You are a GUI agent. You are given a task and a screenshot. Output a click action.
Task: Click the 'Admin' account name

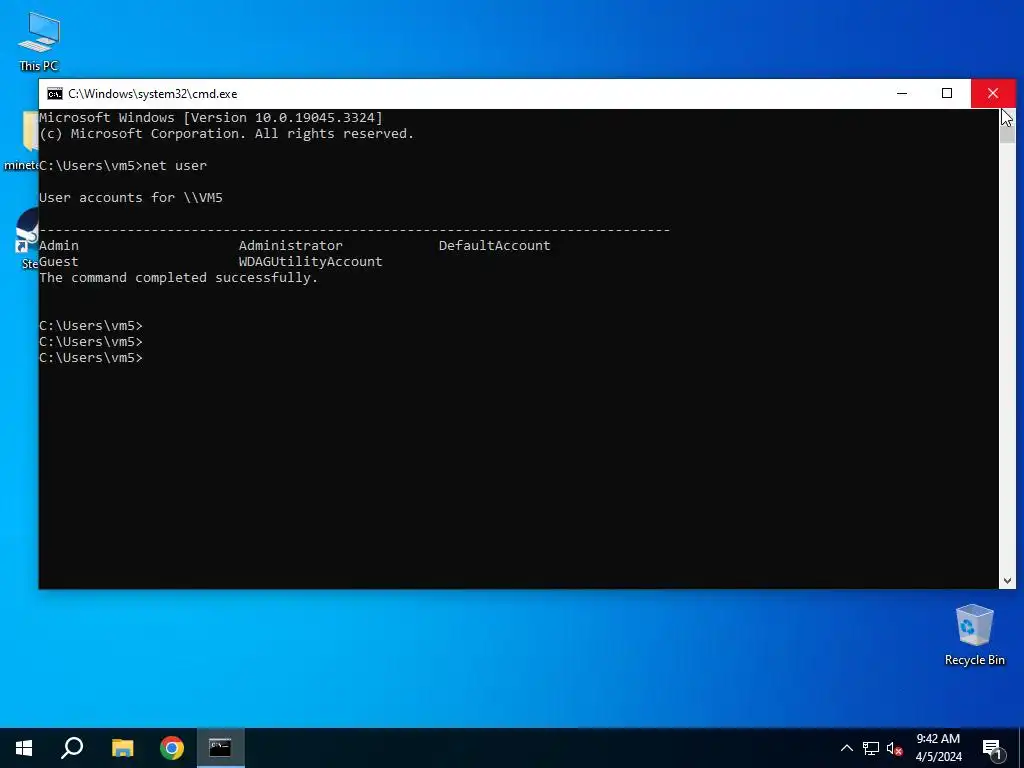coord(59,246)
